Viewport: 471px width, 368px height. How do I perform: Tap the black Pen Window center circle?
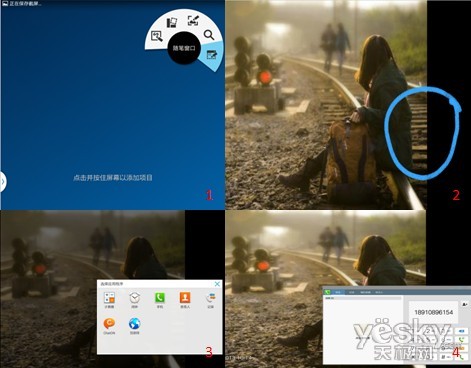(x=184, y=48)
